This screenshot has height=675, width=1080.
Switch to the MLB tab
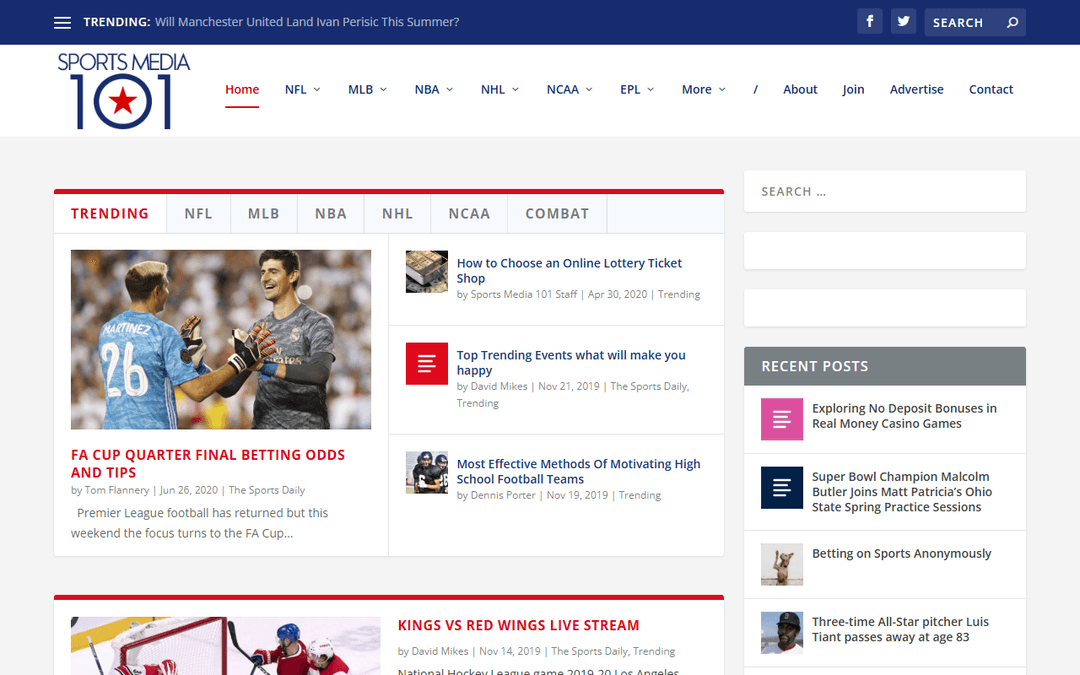coord(264,214)
